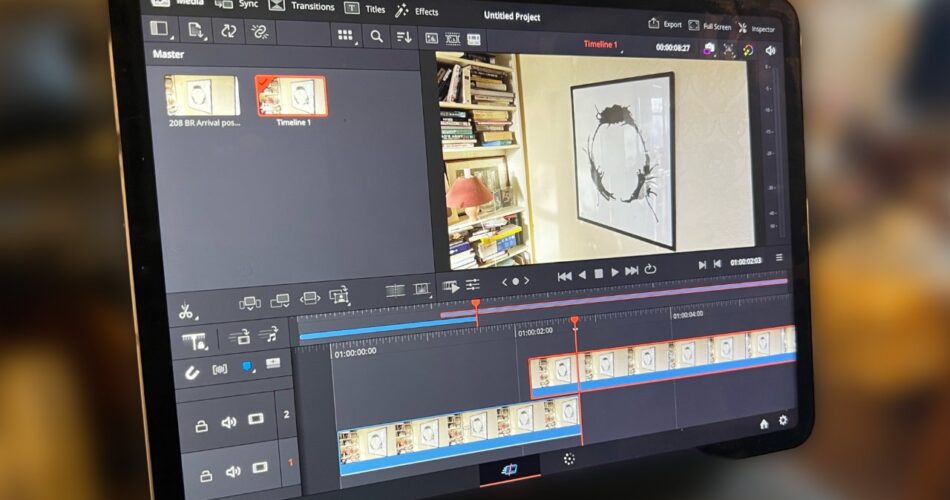Viewport: 950px width, 500px height.
Task: Open the search magnifier in media pool
Action: (x=376, y=36)
